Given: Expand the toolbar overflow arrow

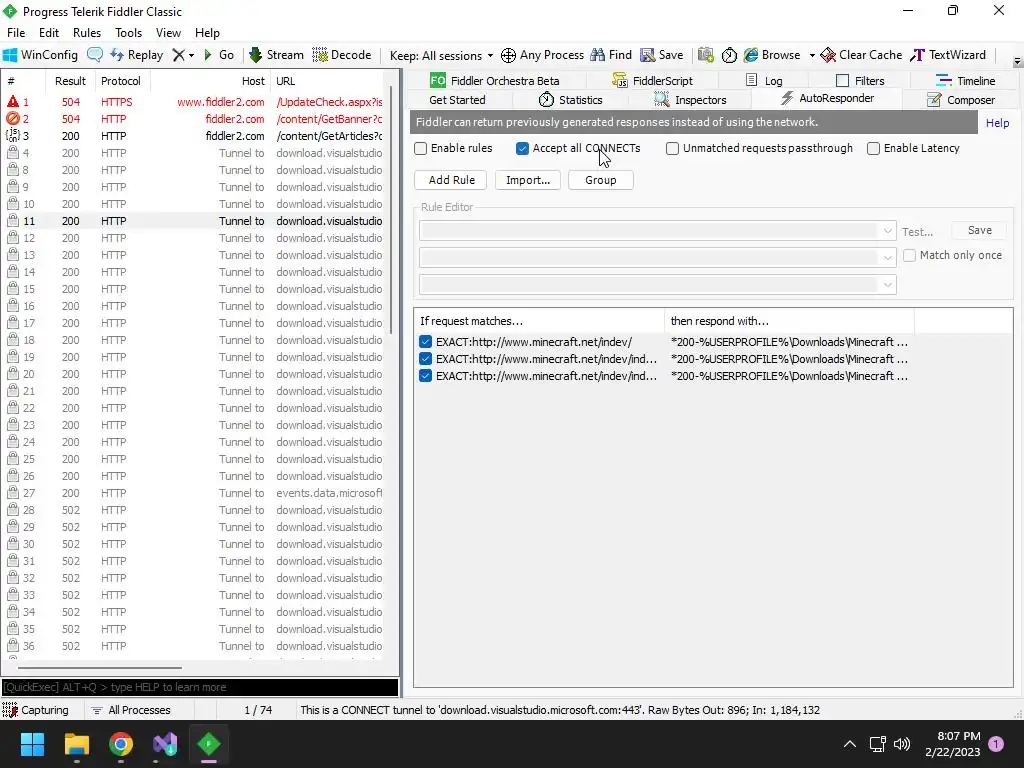Looking at the screenshot, I should click(x=1017, y=62).
